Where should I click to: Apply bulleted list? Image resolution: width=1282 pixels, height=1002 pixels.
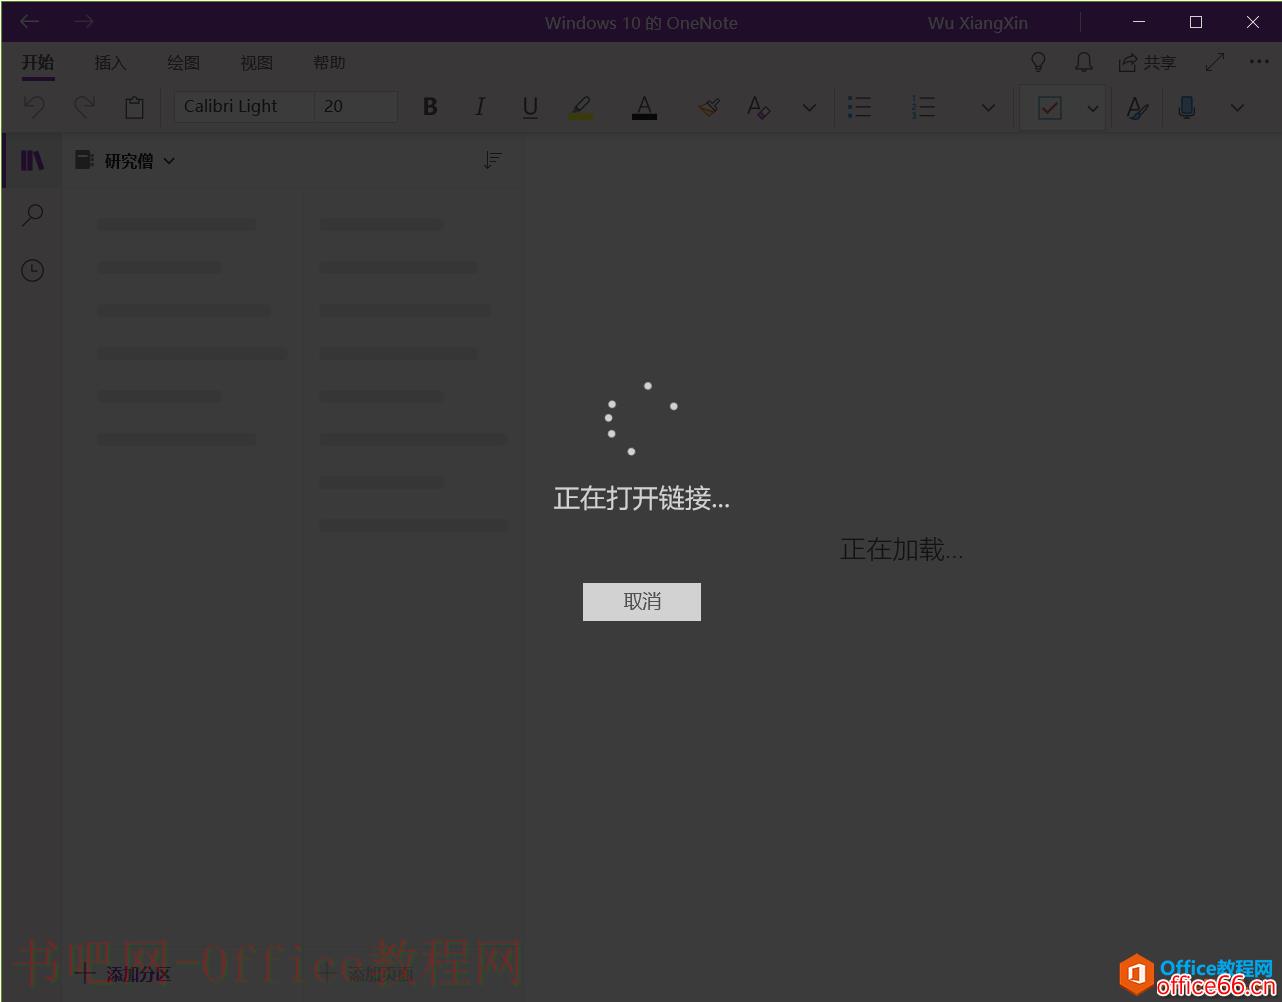[x=859, y=106]
